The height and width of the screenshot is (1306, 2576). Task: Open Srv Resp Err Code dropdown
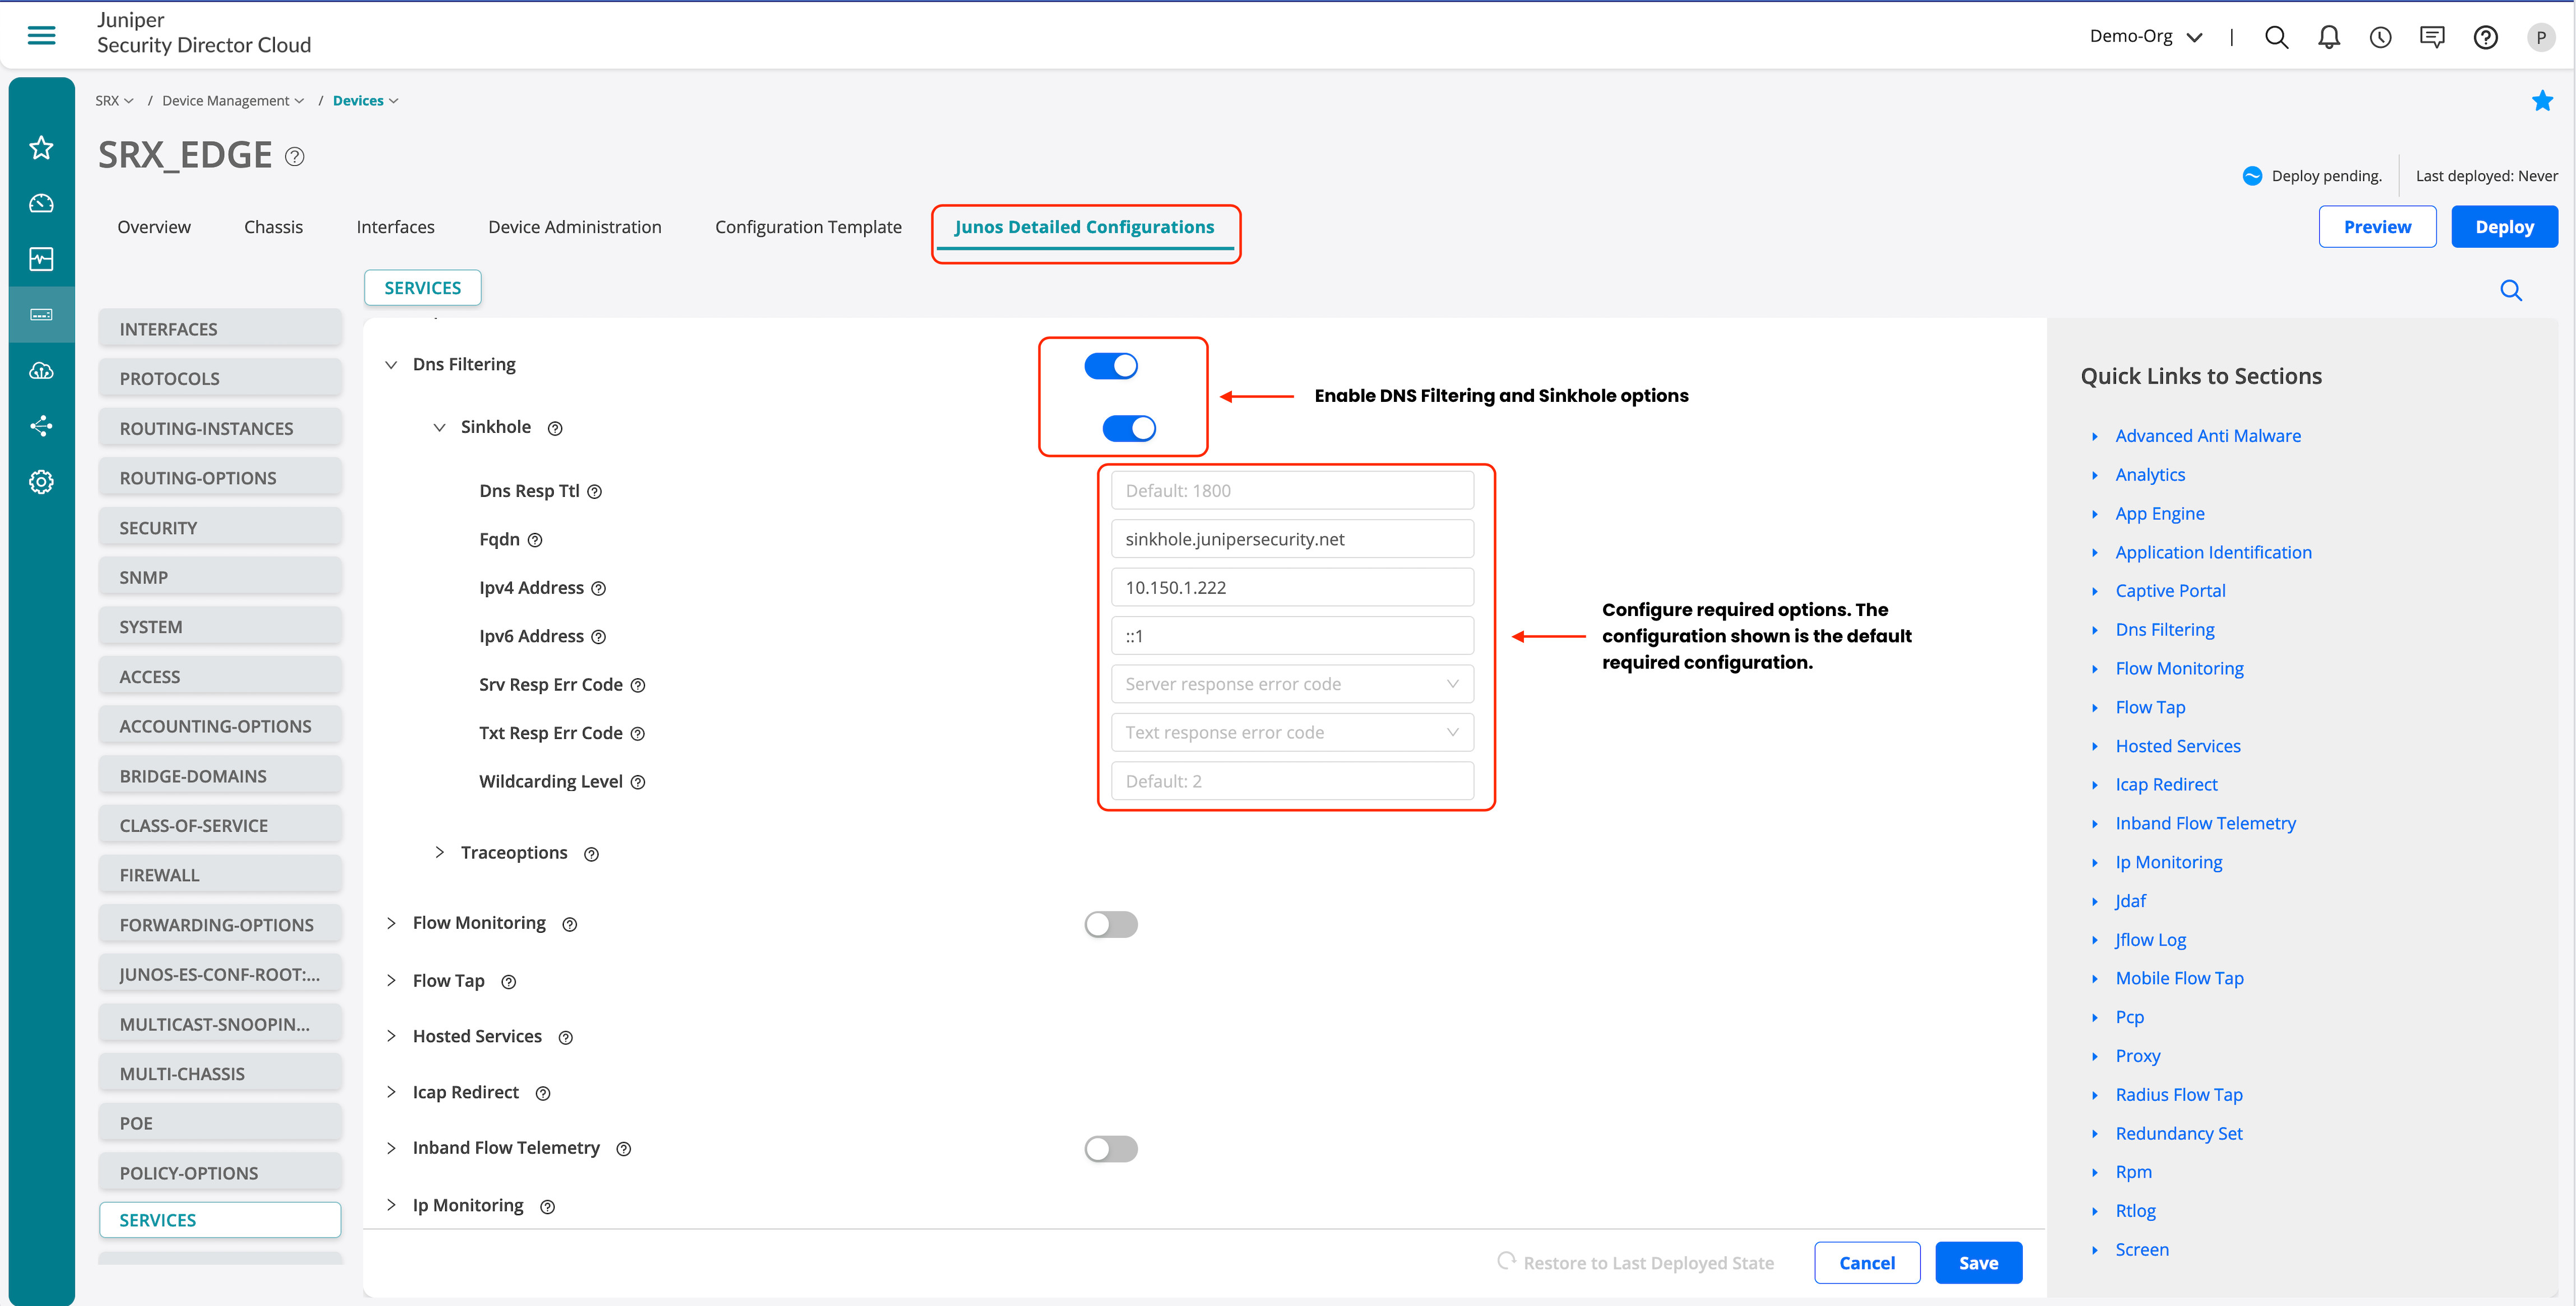click(1291, 684)
